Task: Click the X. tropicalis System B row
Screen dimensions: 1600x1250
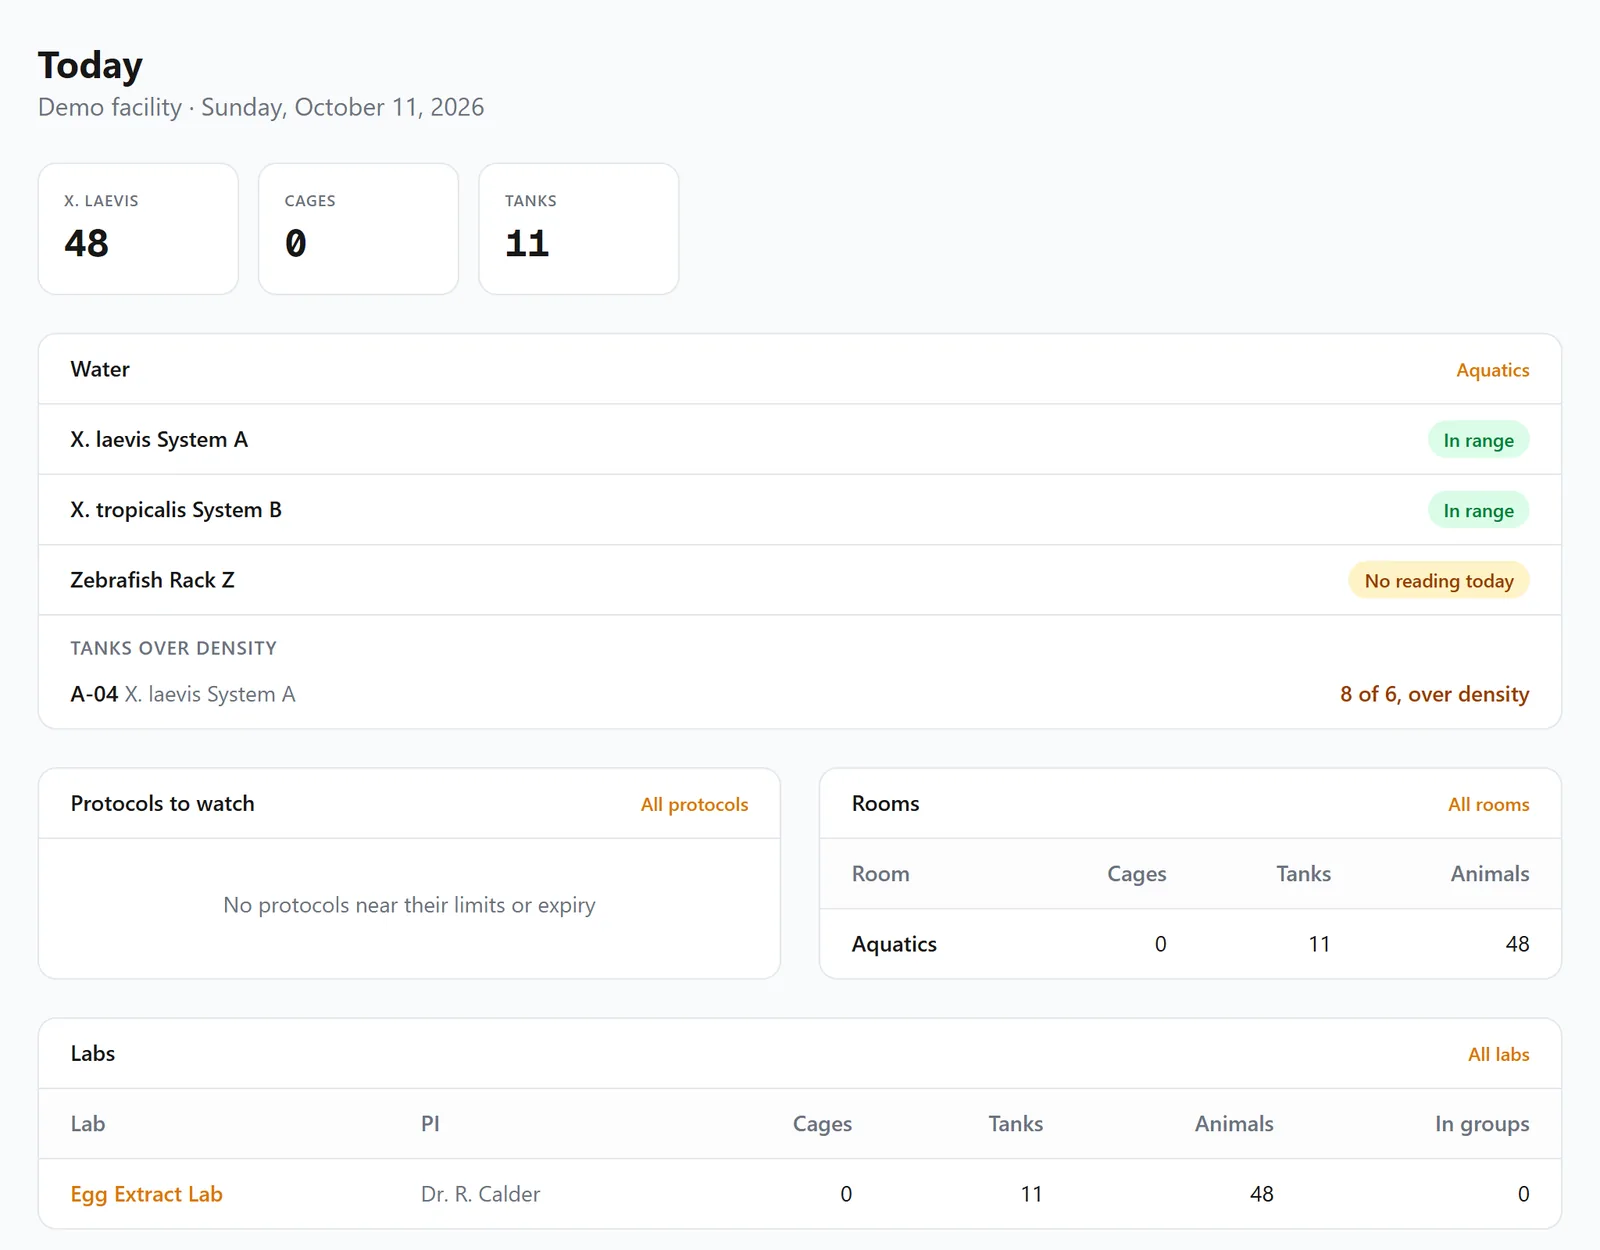Action: tap(800, 510)
